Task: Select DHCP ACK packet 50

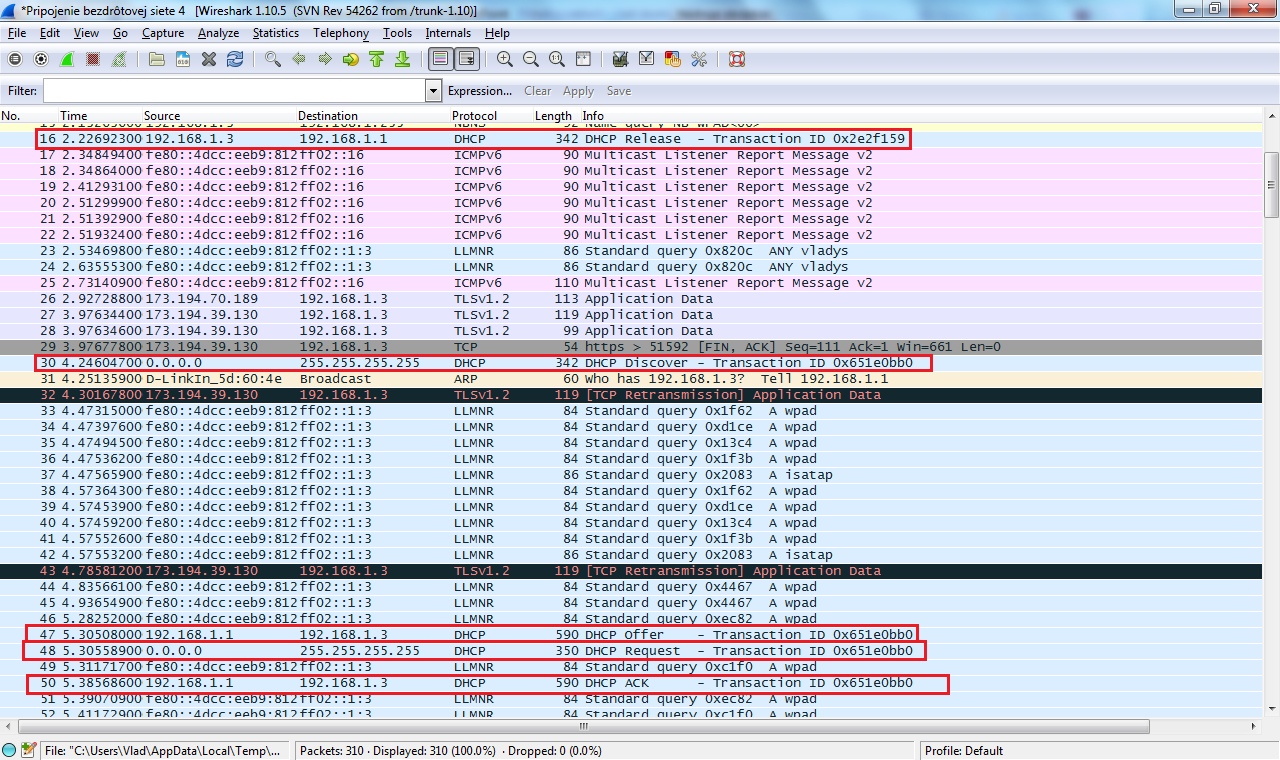Action: click(631, 683)
